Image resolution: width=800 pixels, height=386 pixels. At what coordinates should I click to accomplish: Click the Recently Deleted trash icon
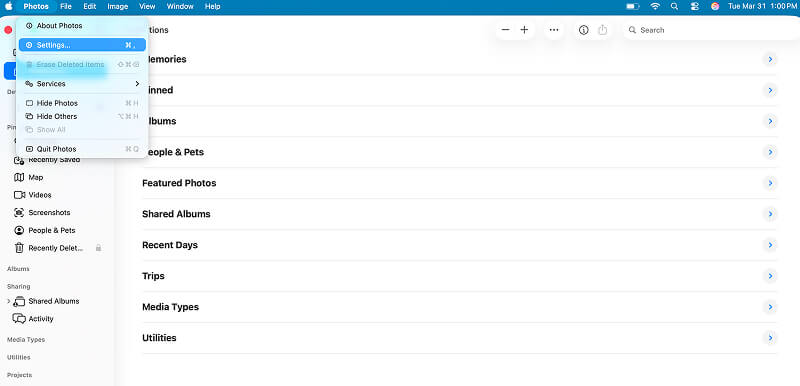(19, 248)
